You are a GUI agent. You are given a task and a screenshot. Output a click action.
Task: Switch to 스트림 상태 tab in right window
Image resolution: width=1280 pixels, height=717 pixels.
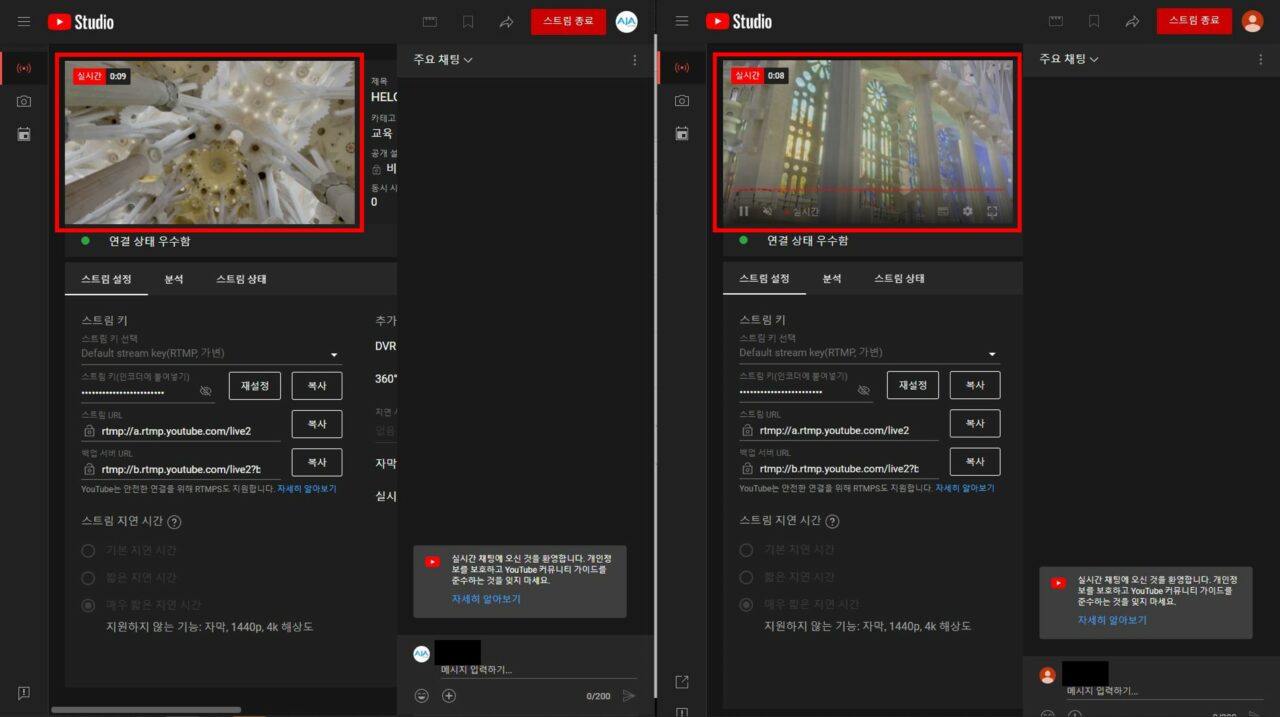pyautogui.click(x=899, y=279)
